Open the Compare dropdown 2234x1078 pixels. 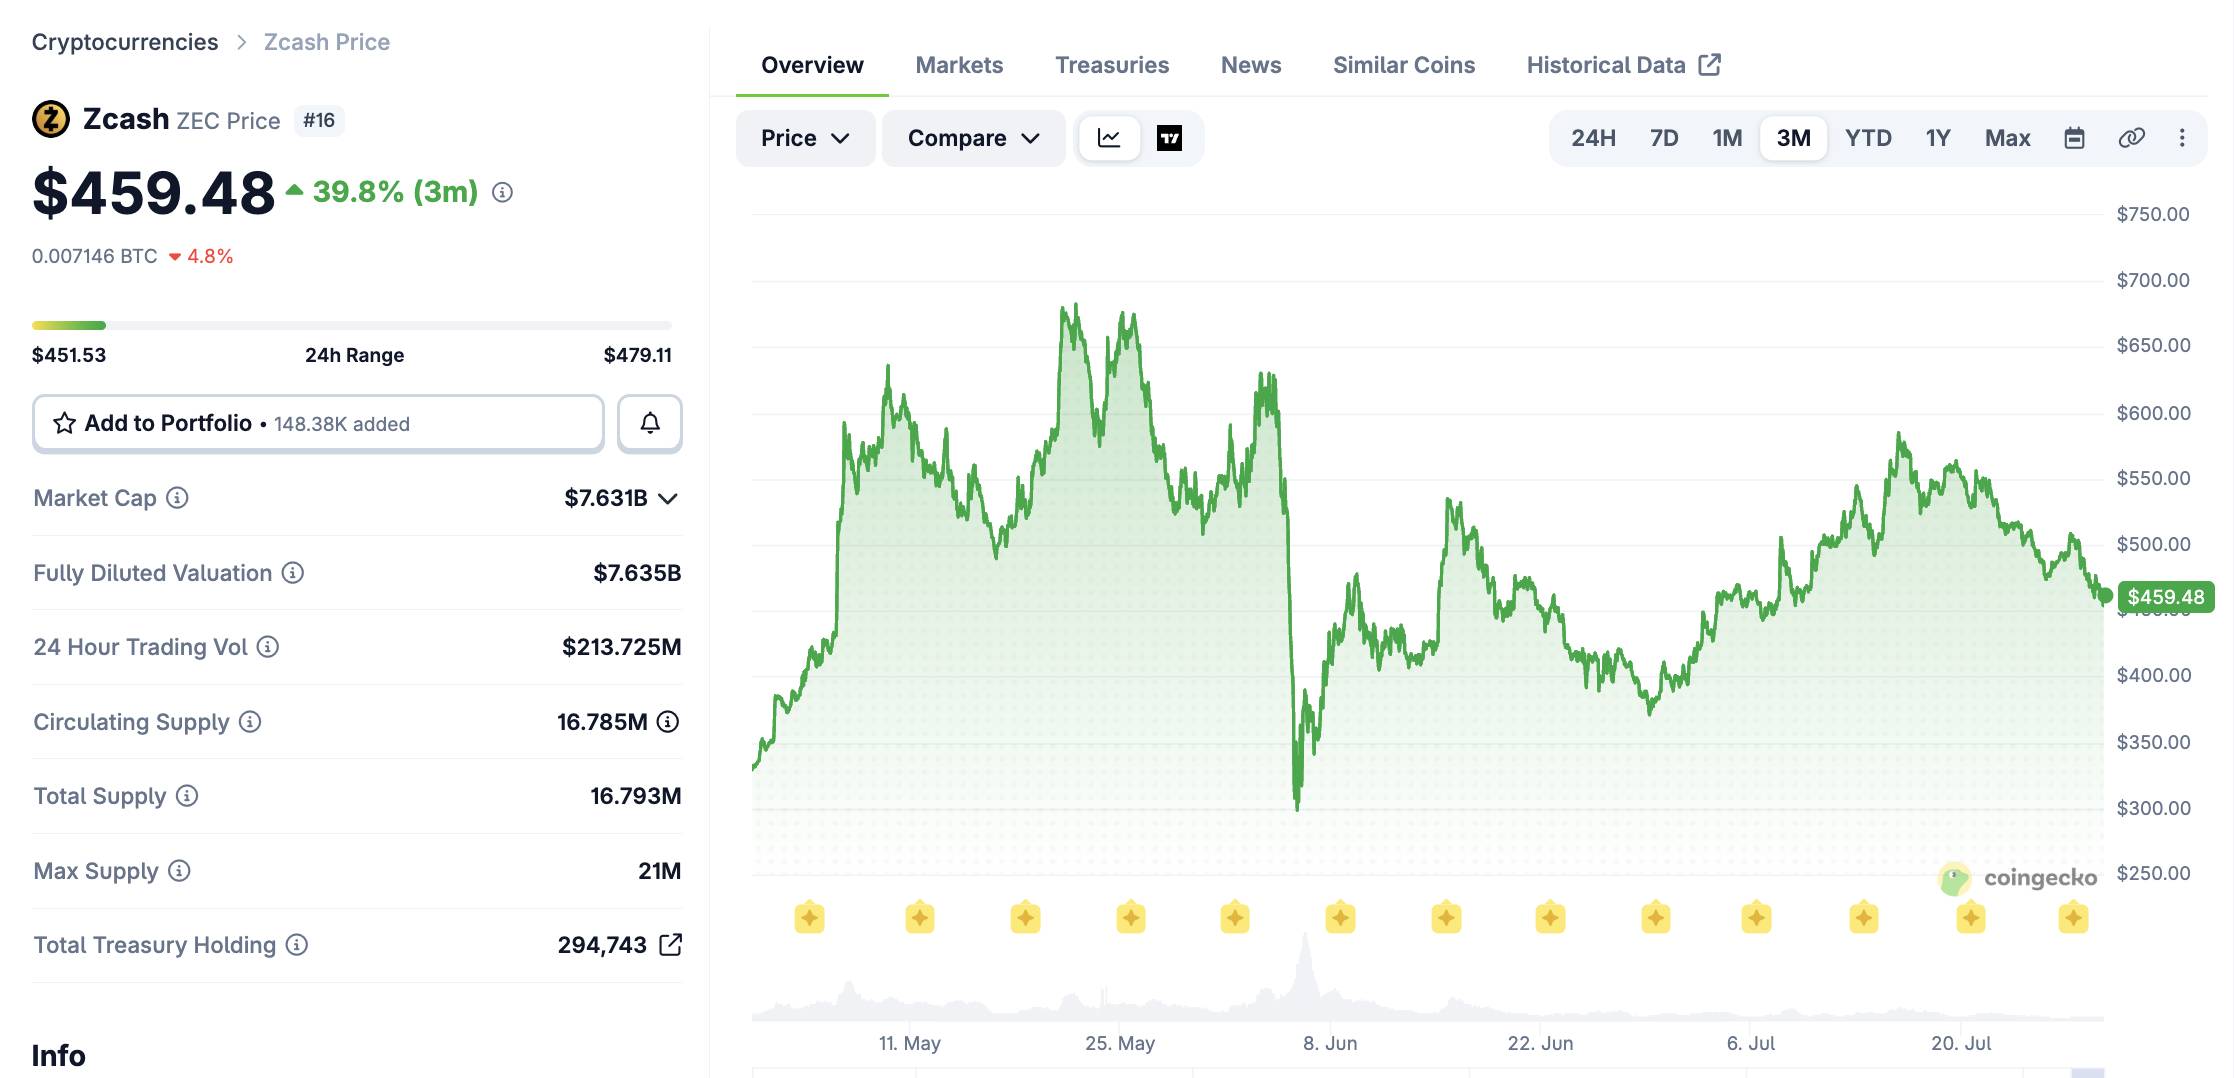[x=973, y=138]
